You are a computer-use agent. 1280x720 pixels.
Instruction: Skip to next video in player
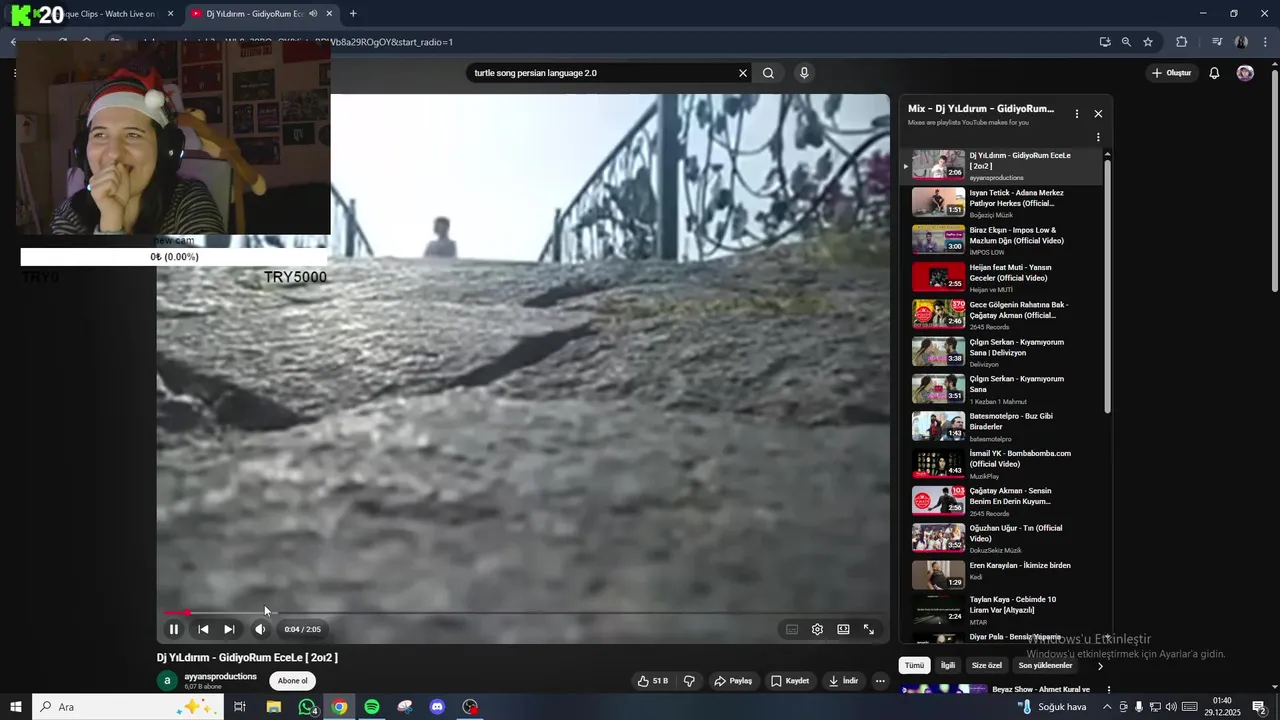(x=229, y=629)
